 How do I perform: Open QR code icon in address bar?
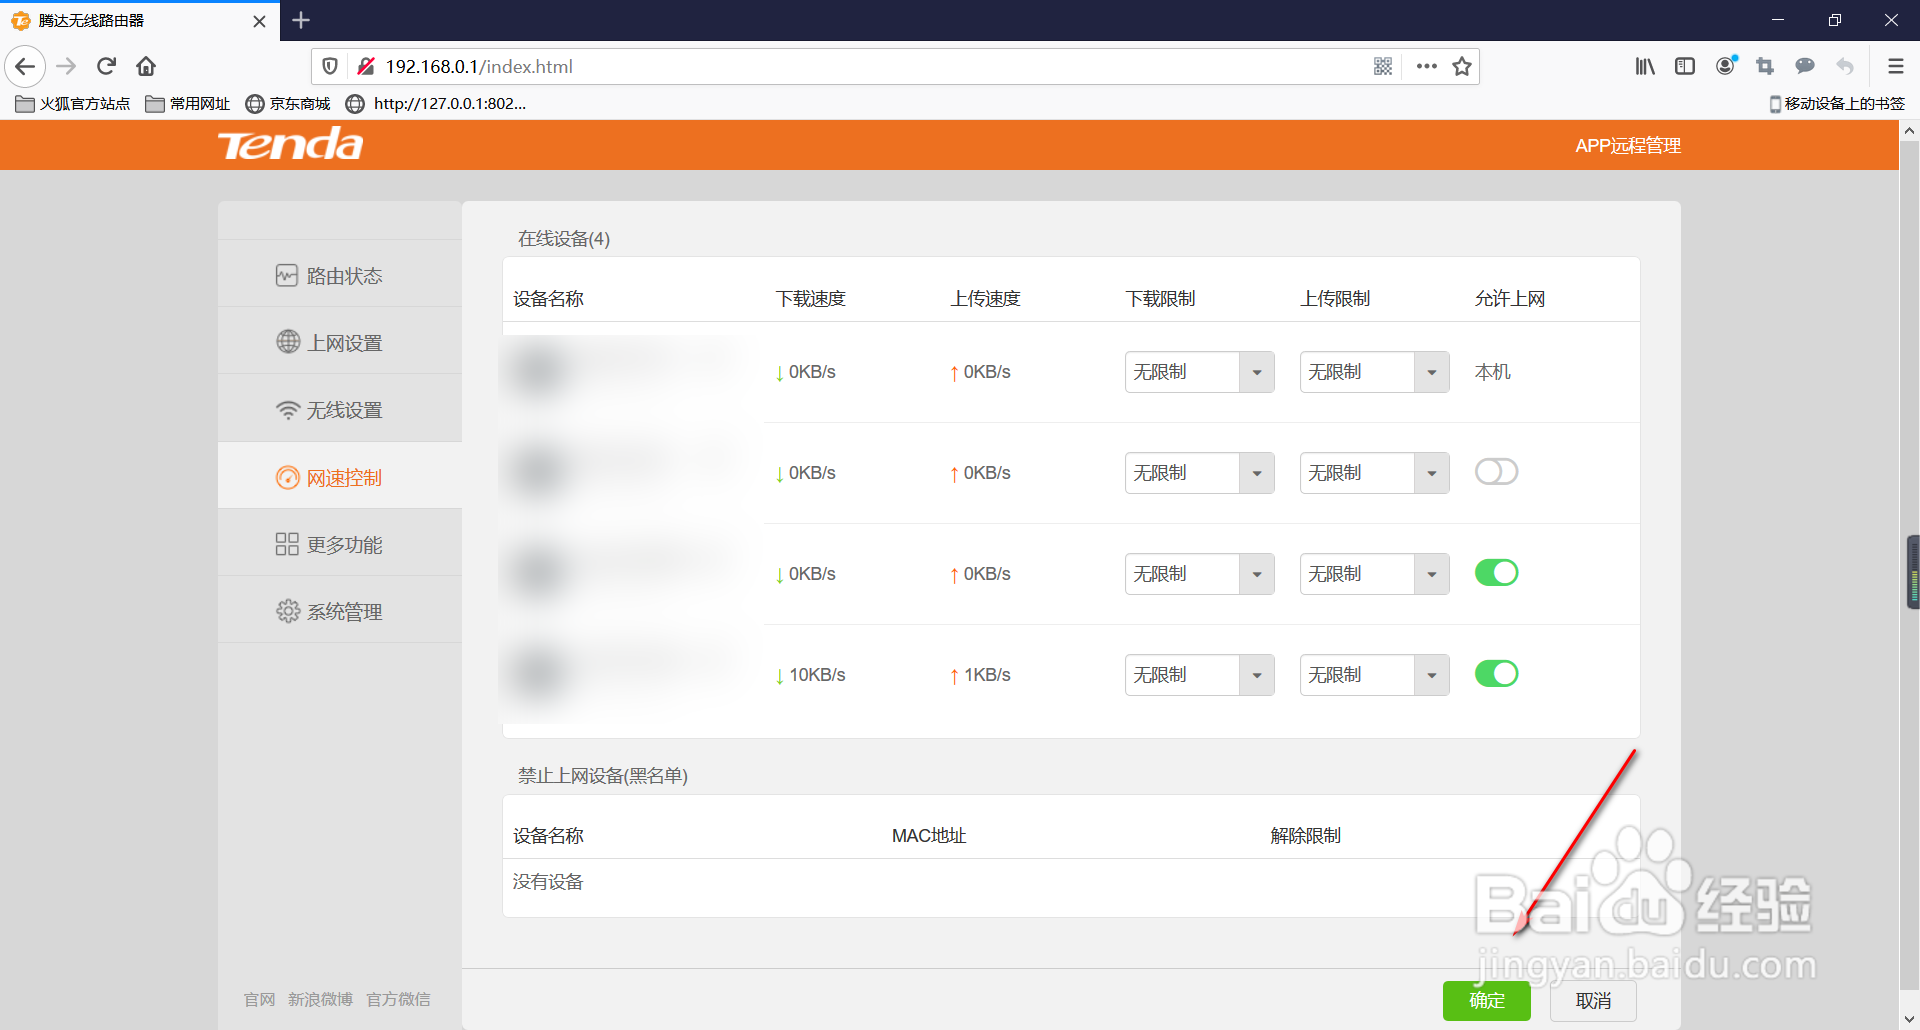(1383, 67)
